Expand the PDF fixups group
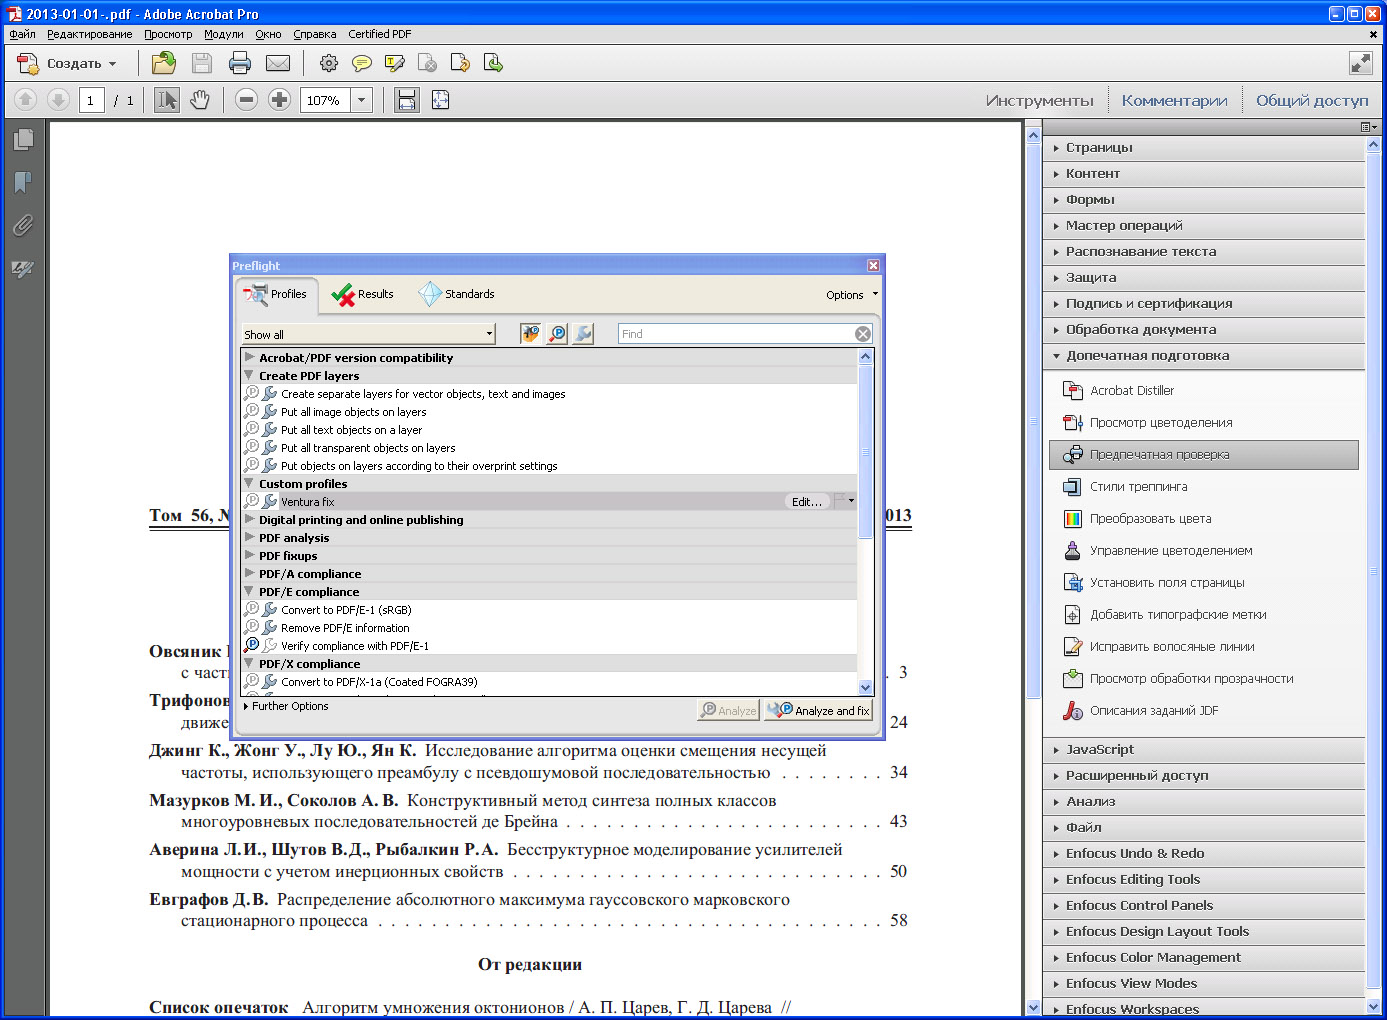This screenshot has width=1387, height=1020. (x=250, y=555)
